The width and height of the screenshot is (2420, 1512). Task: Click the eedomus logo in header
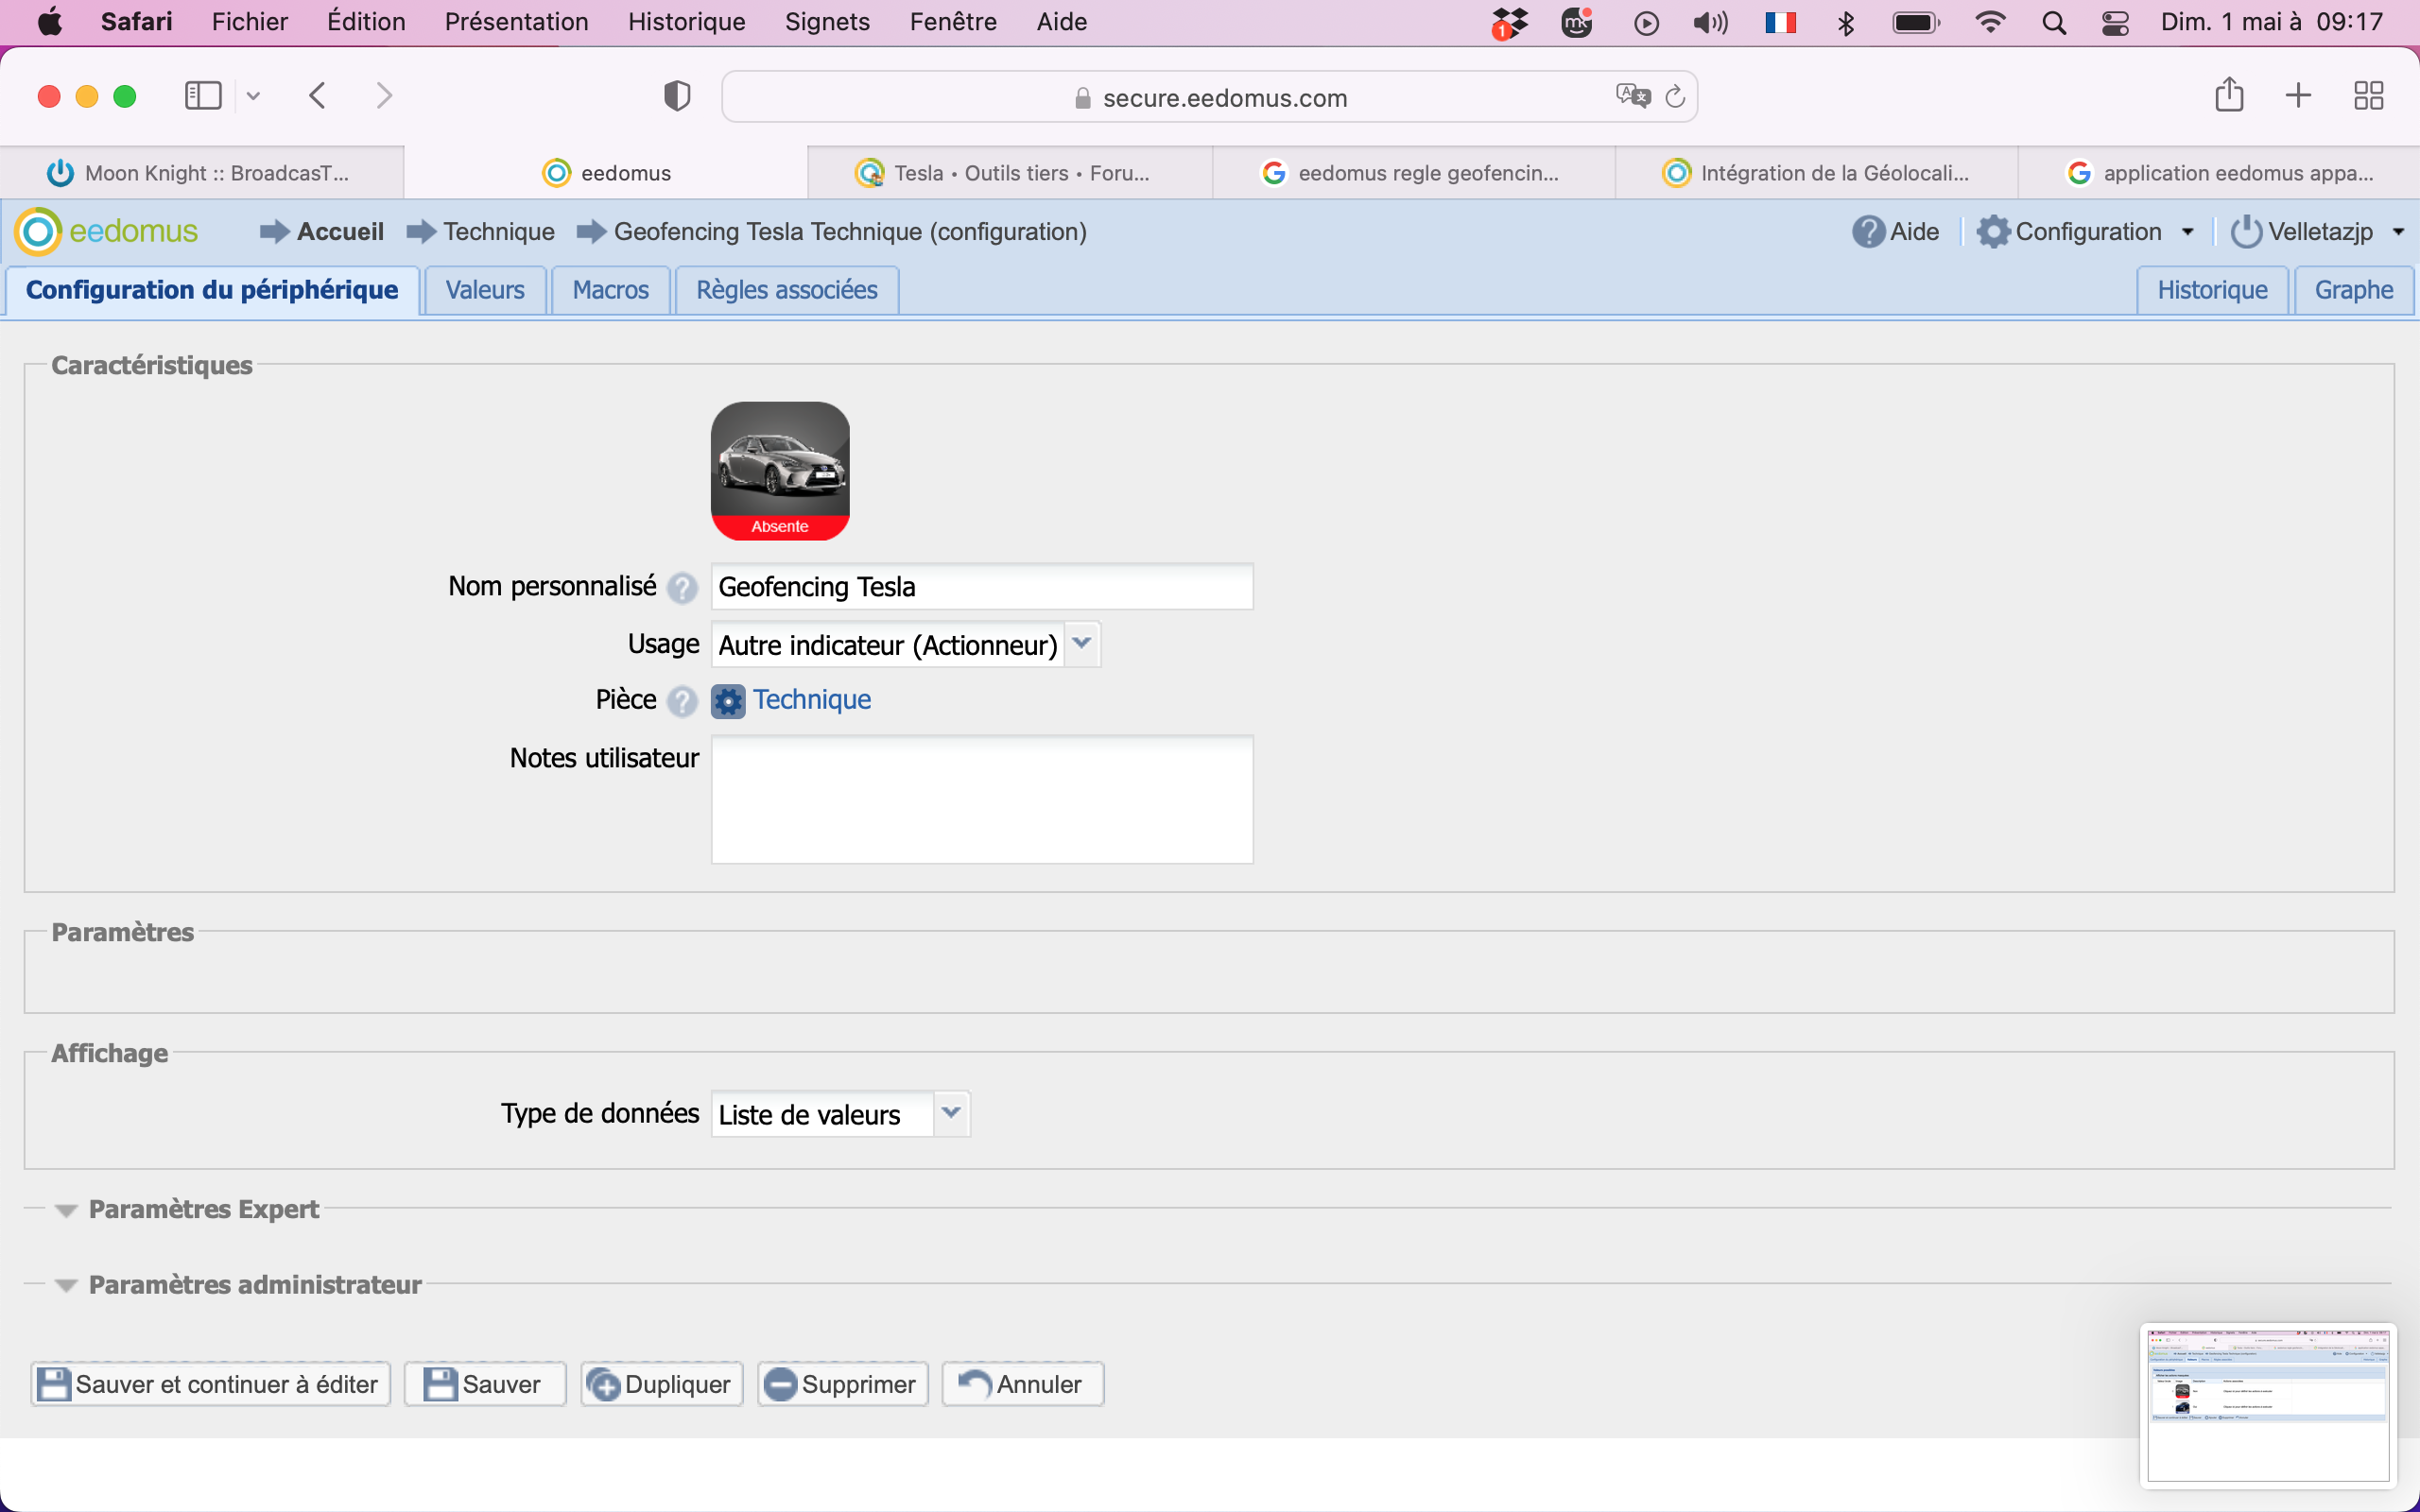pyautogui.click(x=108, y=231)
